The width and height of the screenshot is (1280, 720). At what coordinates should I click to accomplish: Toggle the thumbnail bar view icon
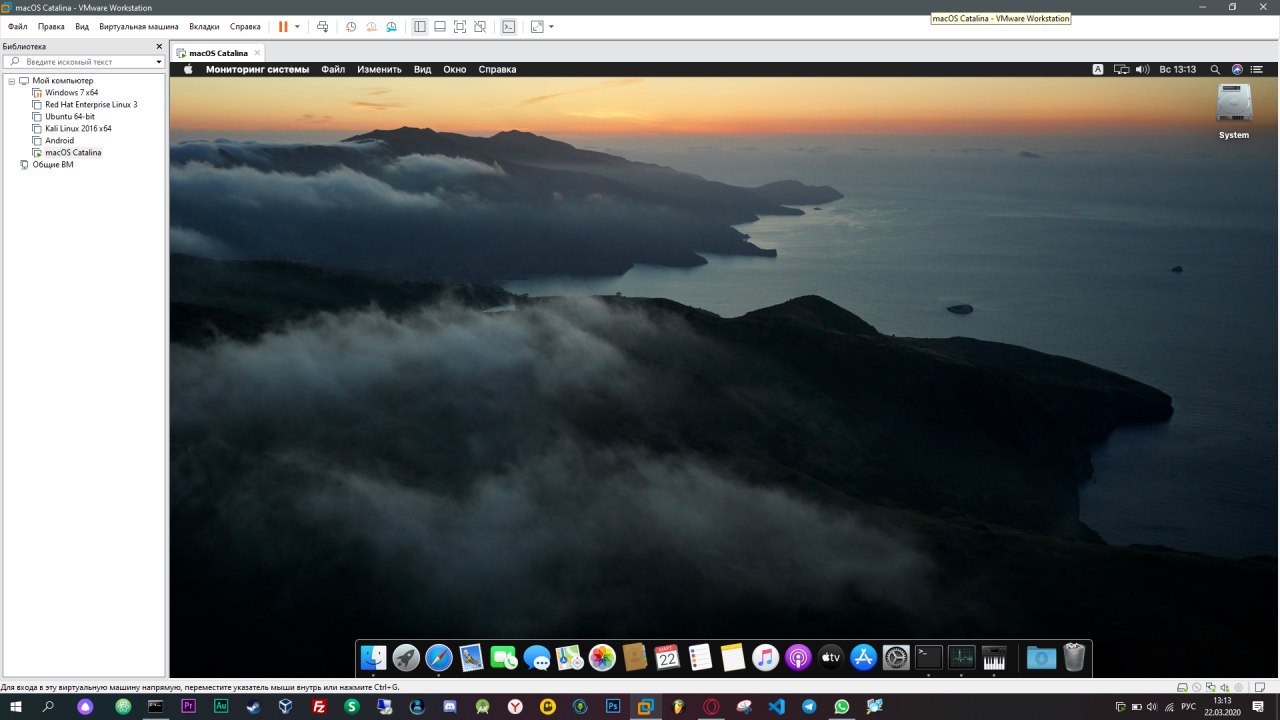[440, 27]
